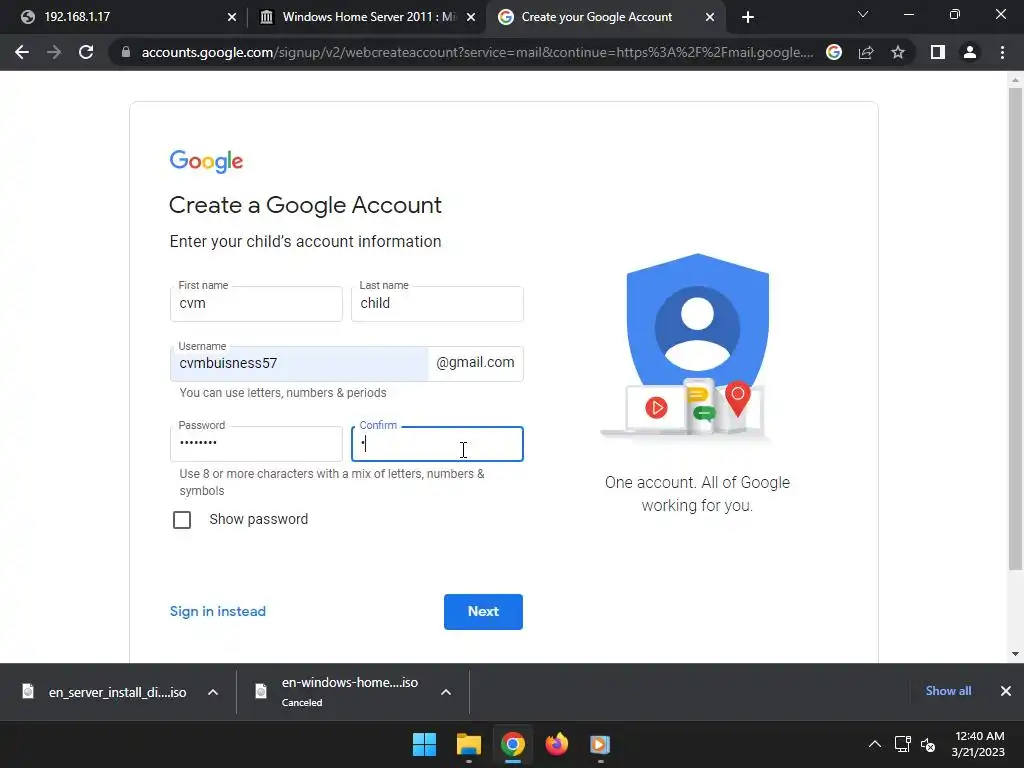Click the Google logo

[206, 161]
